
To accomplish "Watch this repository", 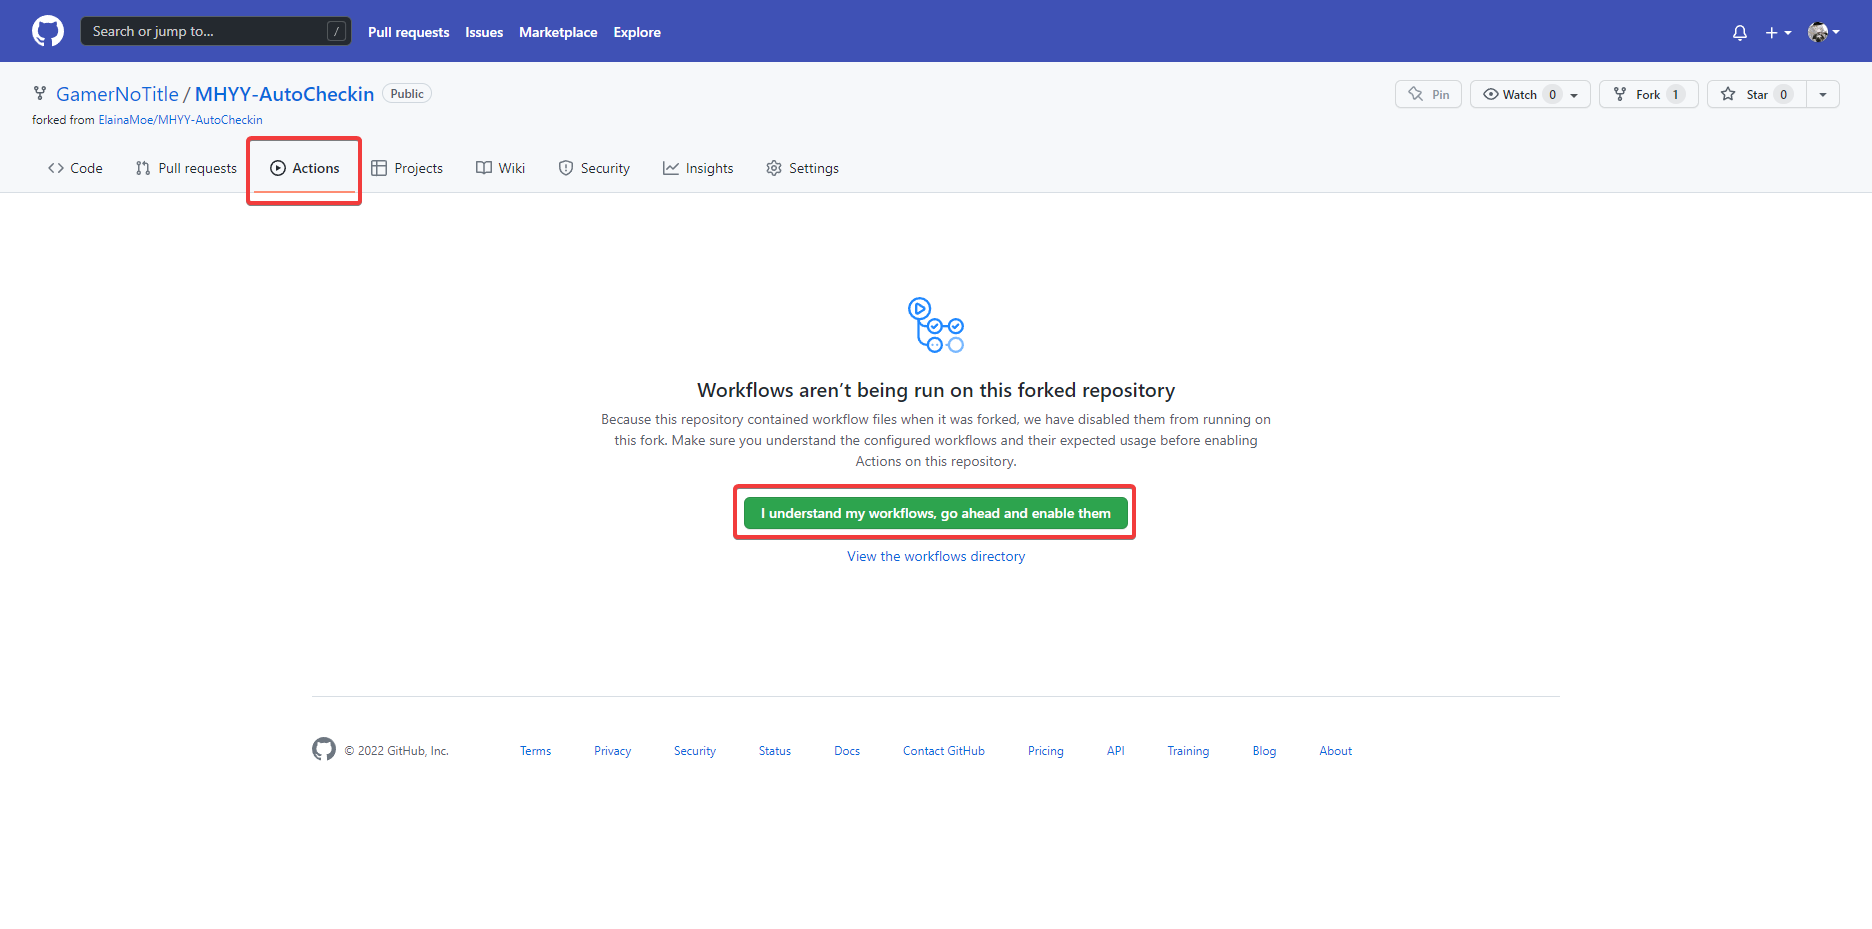I will (1520, 94).
